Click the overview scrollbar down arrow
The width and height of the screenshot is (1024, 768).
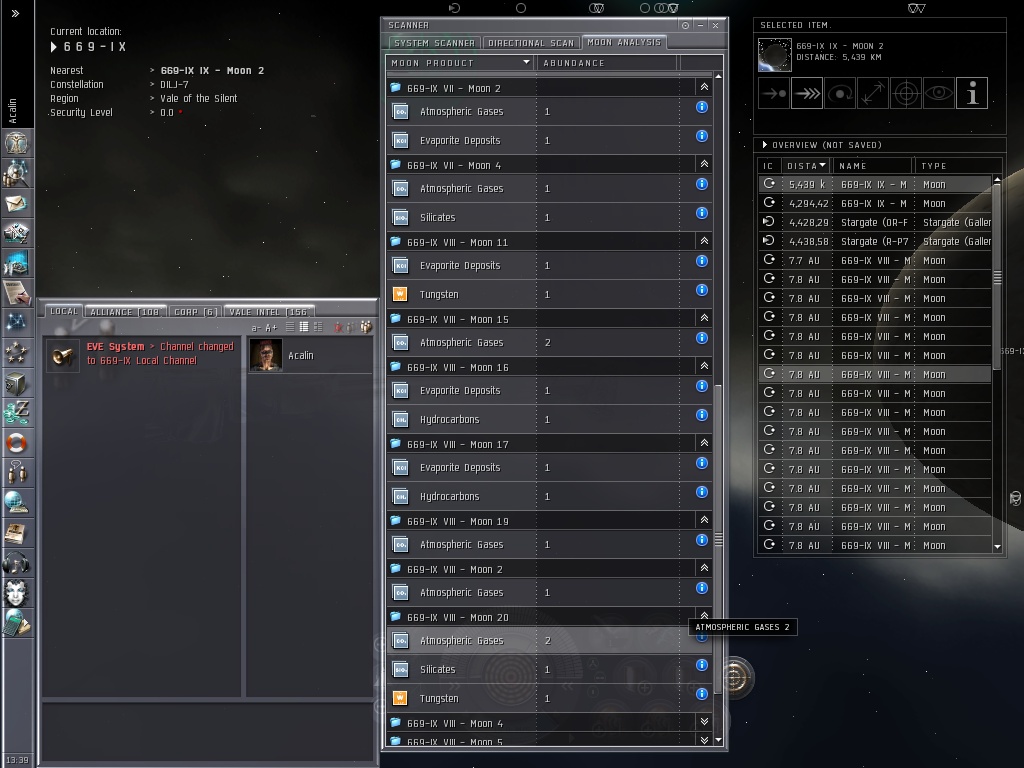click(x=997, y=547)
